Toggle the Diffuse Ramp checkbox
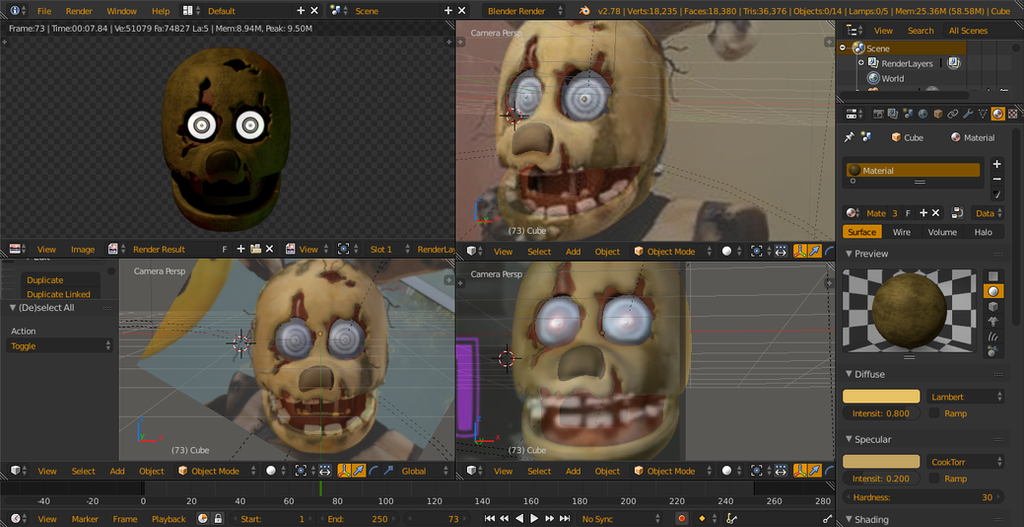Screen dimensions: 1024x527 pyautogui.click(x=934, y=413)
